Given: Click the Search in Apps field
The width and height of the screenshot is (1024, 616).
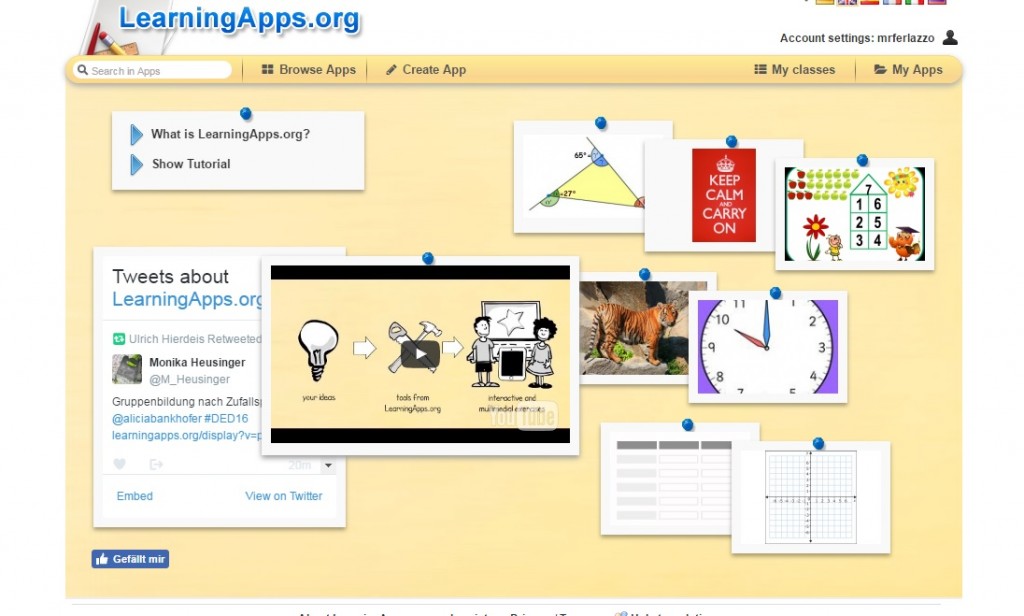Looking at the screenshot, I should (x=152, y=70).
